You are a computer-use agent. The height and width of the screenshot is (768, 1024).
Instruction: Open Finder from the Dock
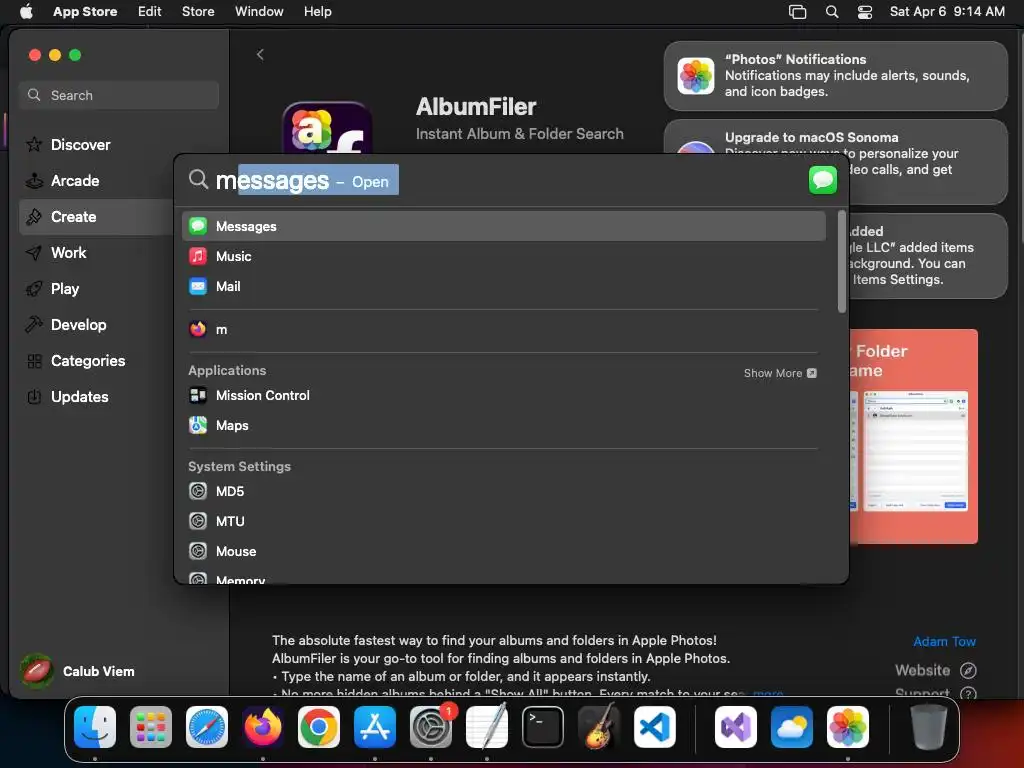tap(95, 727)
